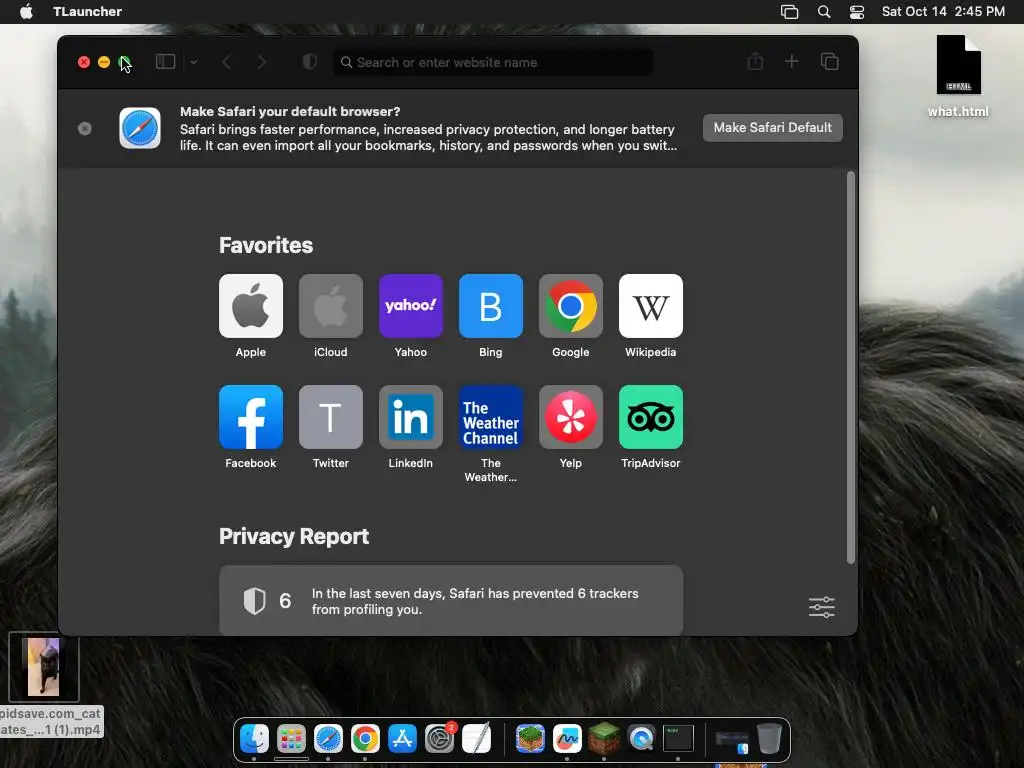Expand the tab group dropdown arrow
Image resolution: width=1024 pixels, height=768 pixels.
coord(194,62)
